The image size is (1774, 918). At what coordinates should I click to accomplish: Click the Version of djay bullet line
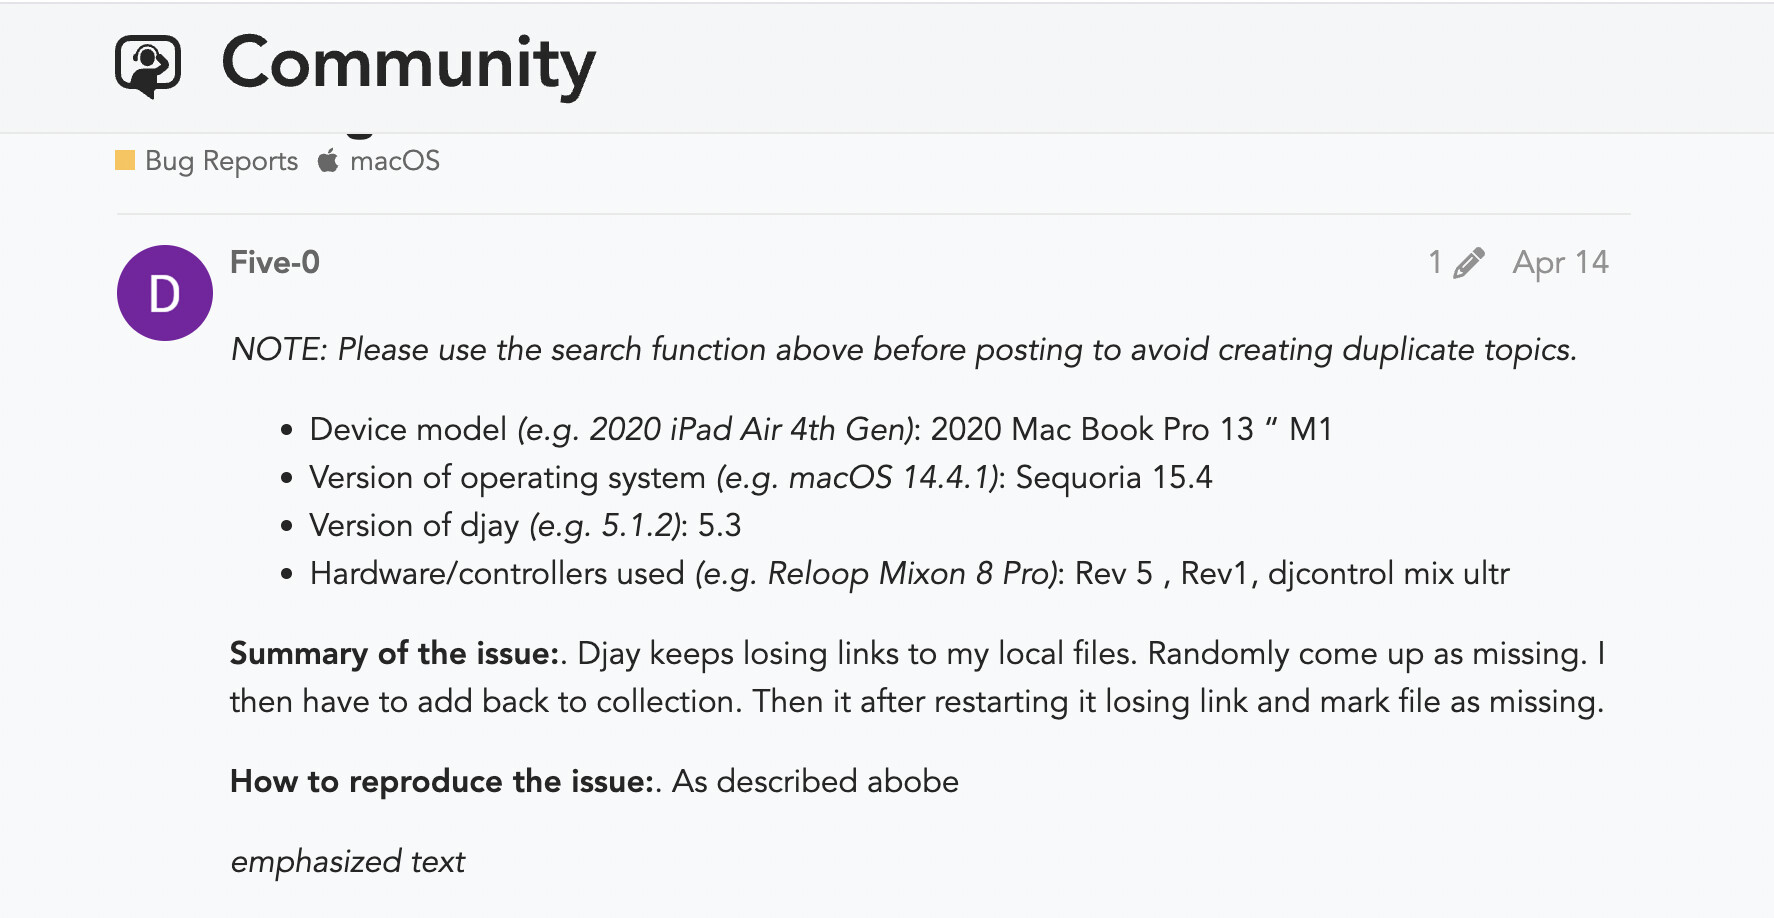pos(525,525)
